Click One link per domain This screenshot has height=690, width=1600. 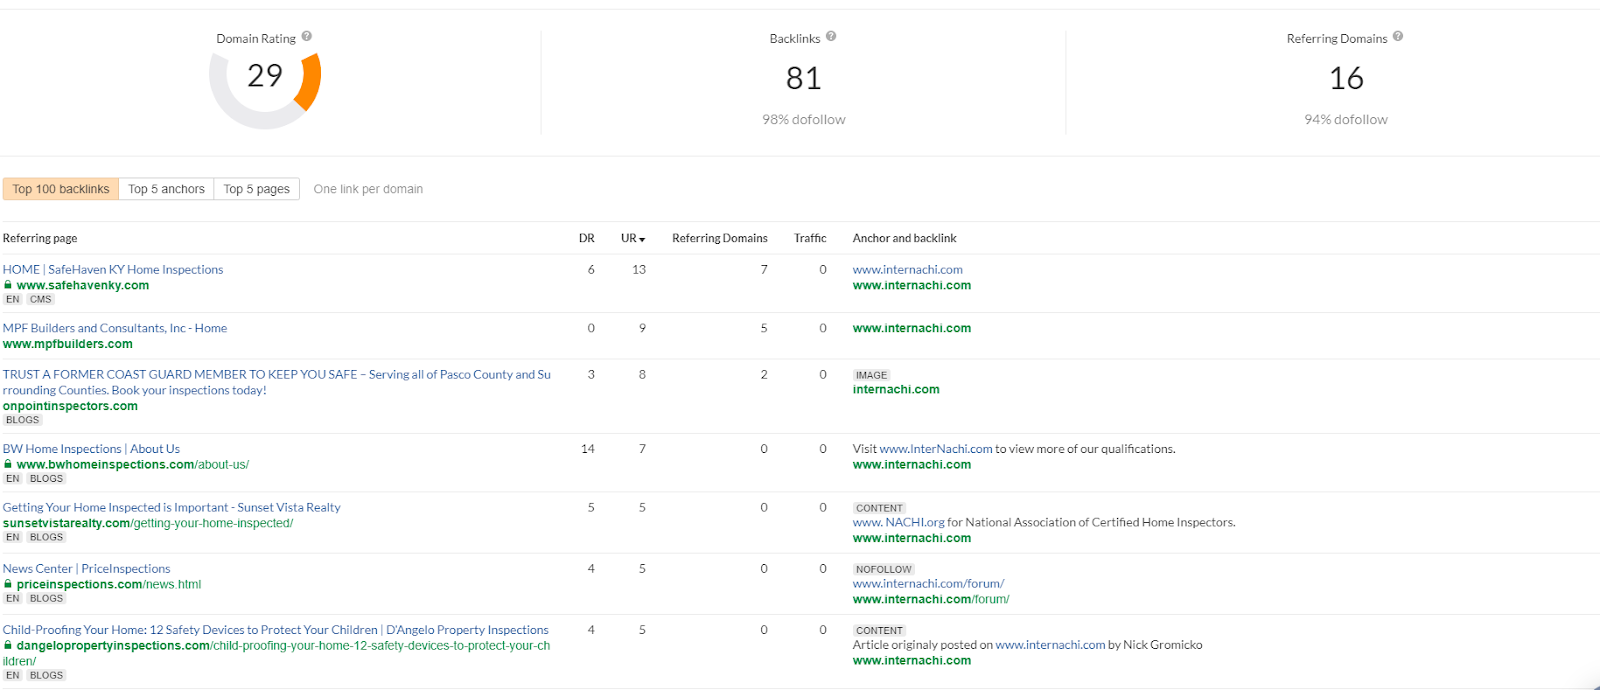(x=368, y=189)
